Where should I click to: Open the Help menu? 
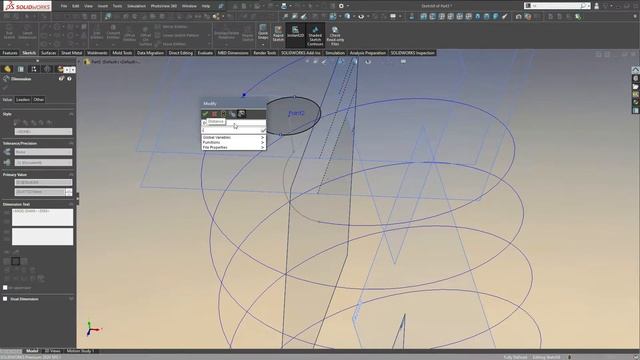tap(206, 6)
